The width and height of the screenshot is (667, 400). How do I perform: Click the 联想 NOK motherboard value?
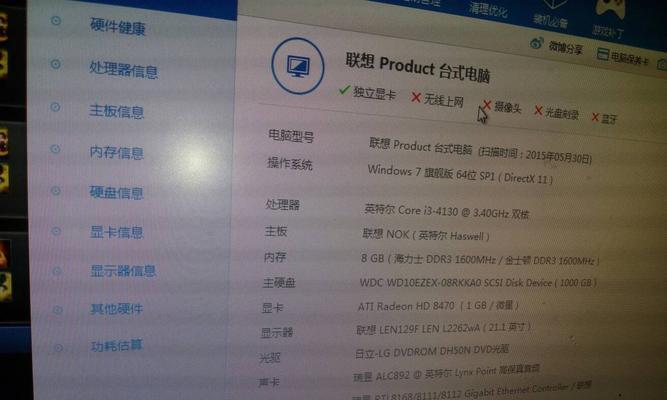(425, 235)
